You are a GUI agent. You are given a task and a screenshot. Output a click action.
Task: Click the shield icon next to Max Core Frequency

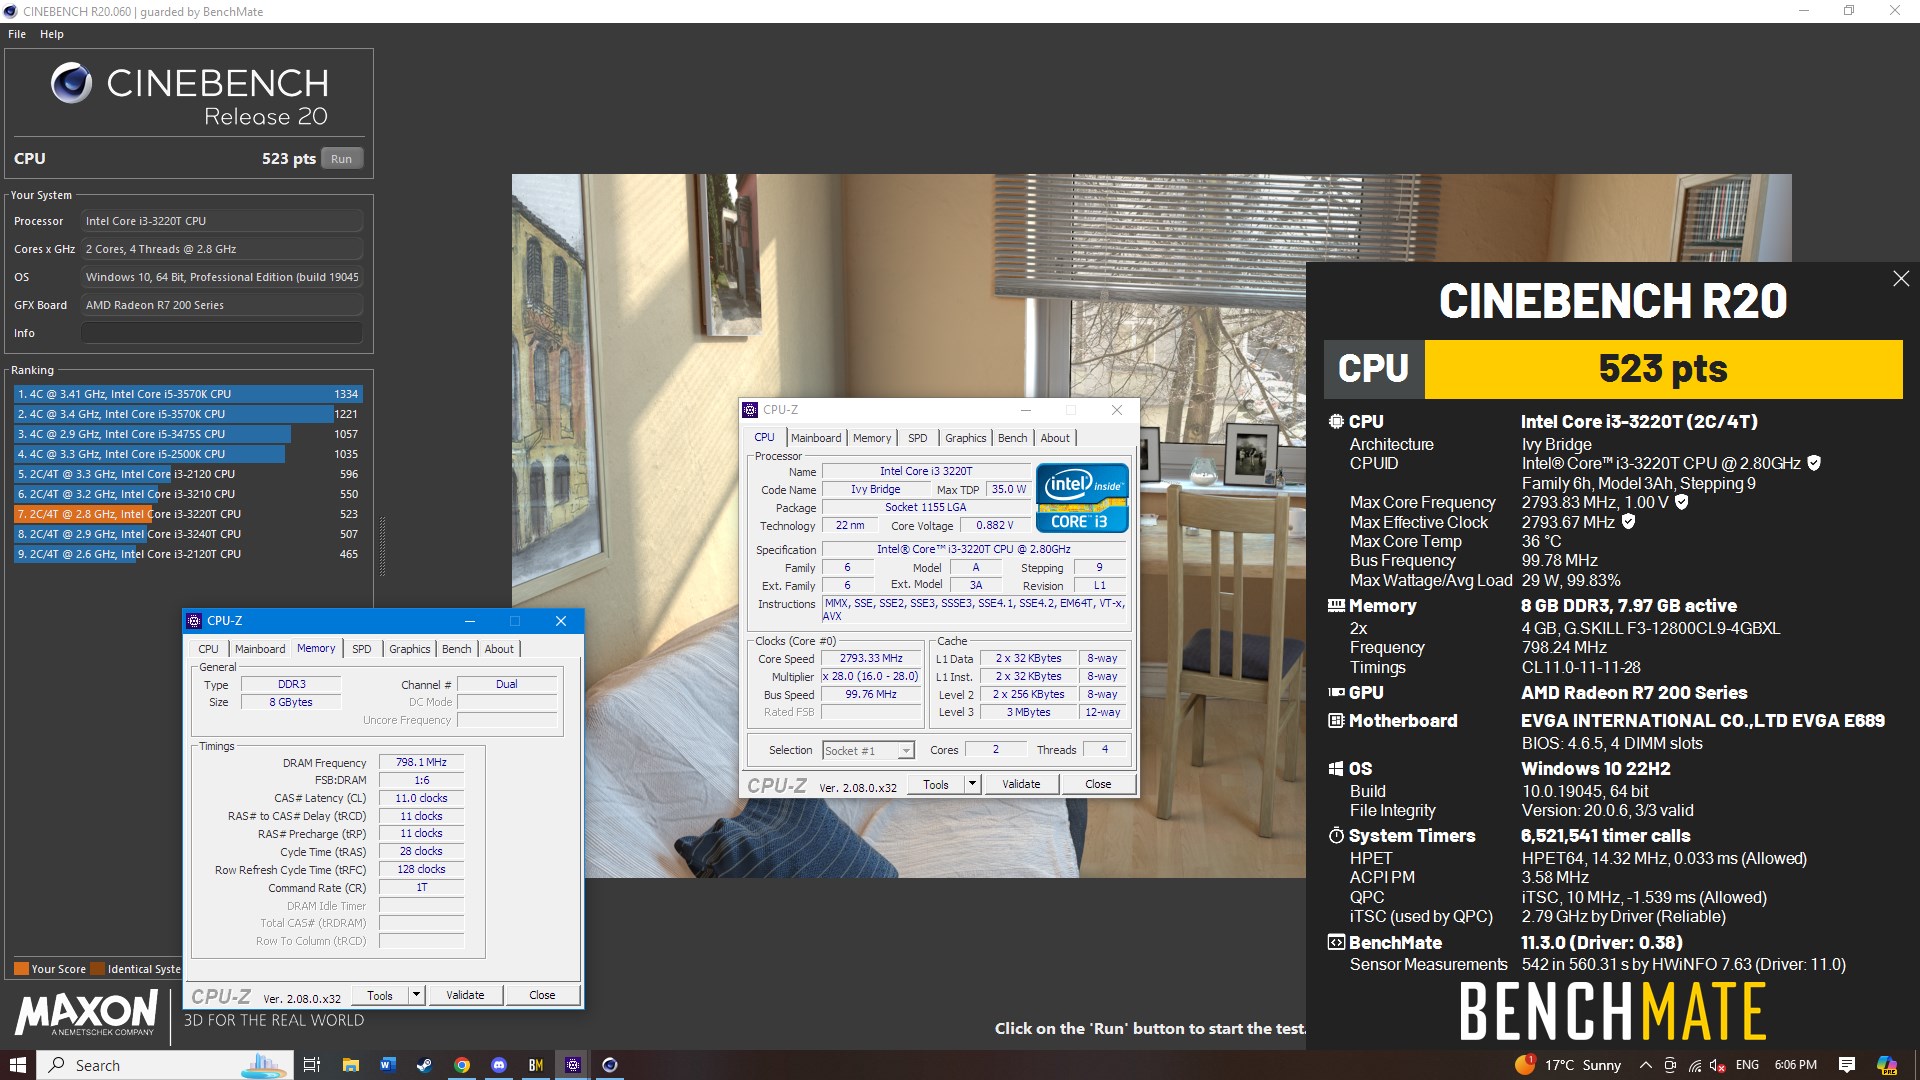tap(1682, 502)
